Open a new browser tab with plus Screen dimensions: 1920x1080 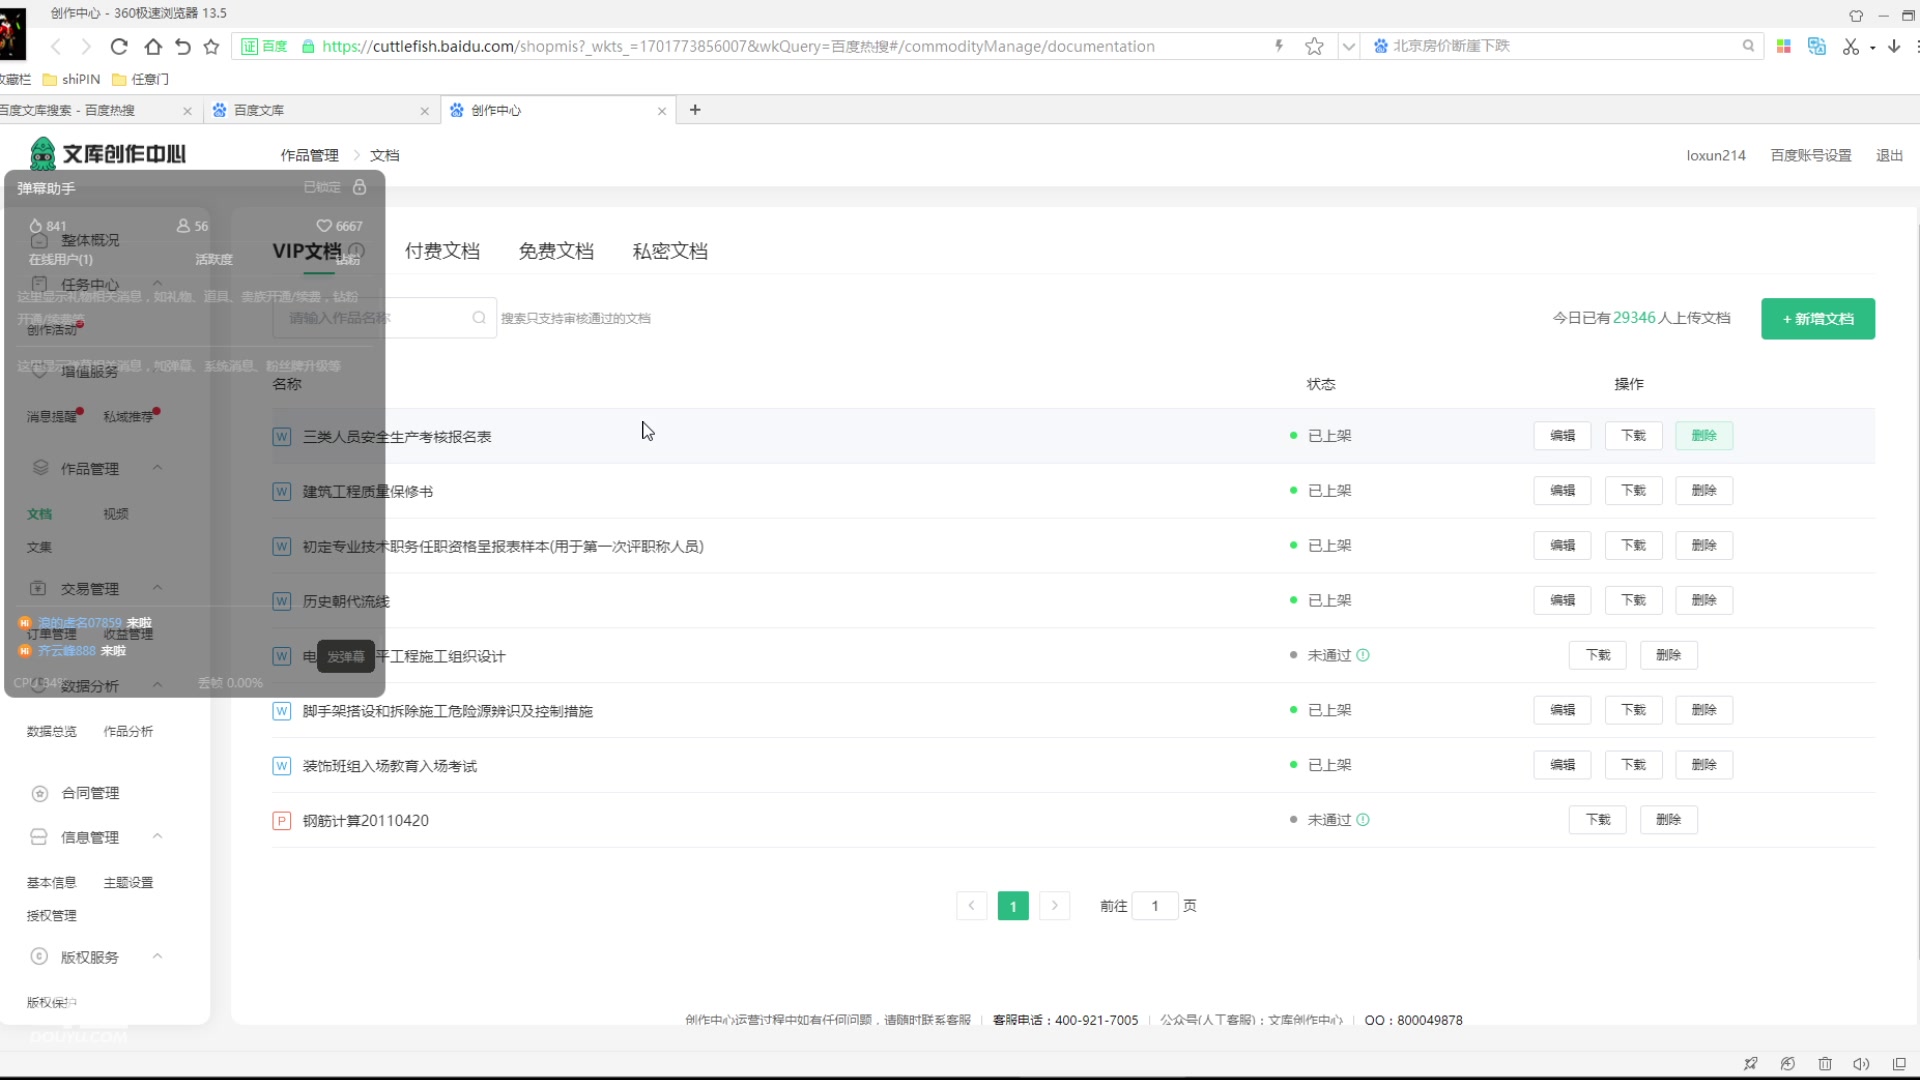[x=695, y=109]
